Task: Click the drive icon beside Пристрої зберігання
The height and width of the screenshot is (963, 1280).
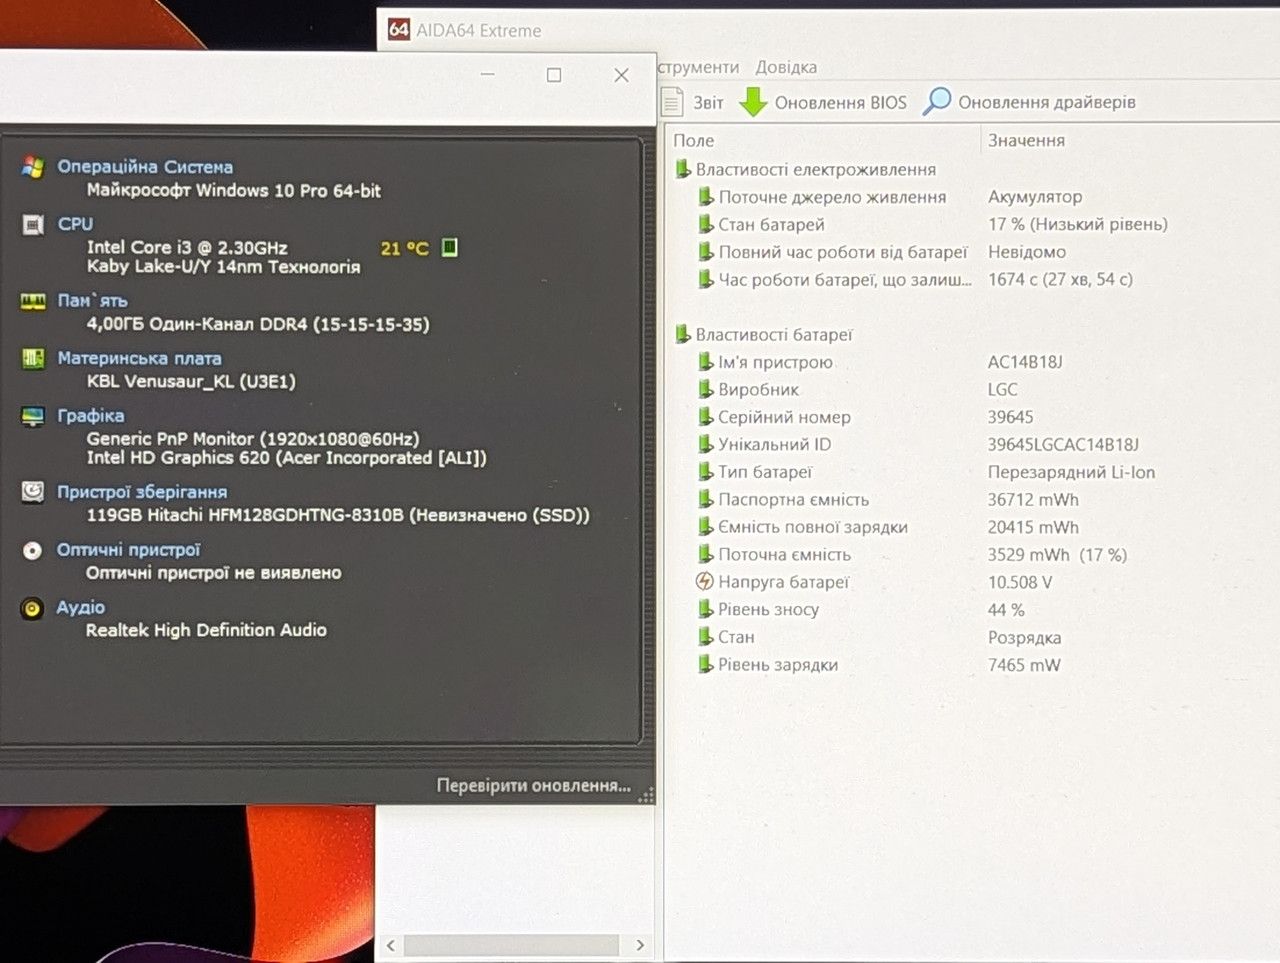Action: tap(33, 492)
